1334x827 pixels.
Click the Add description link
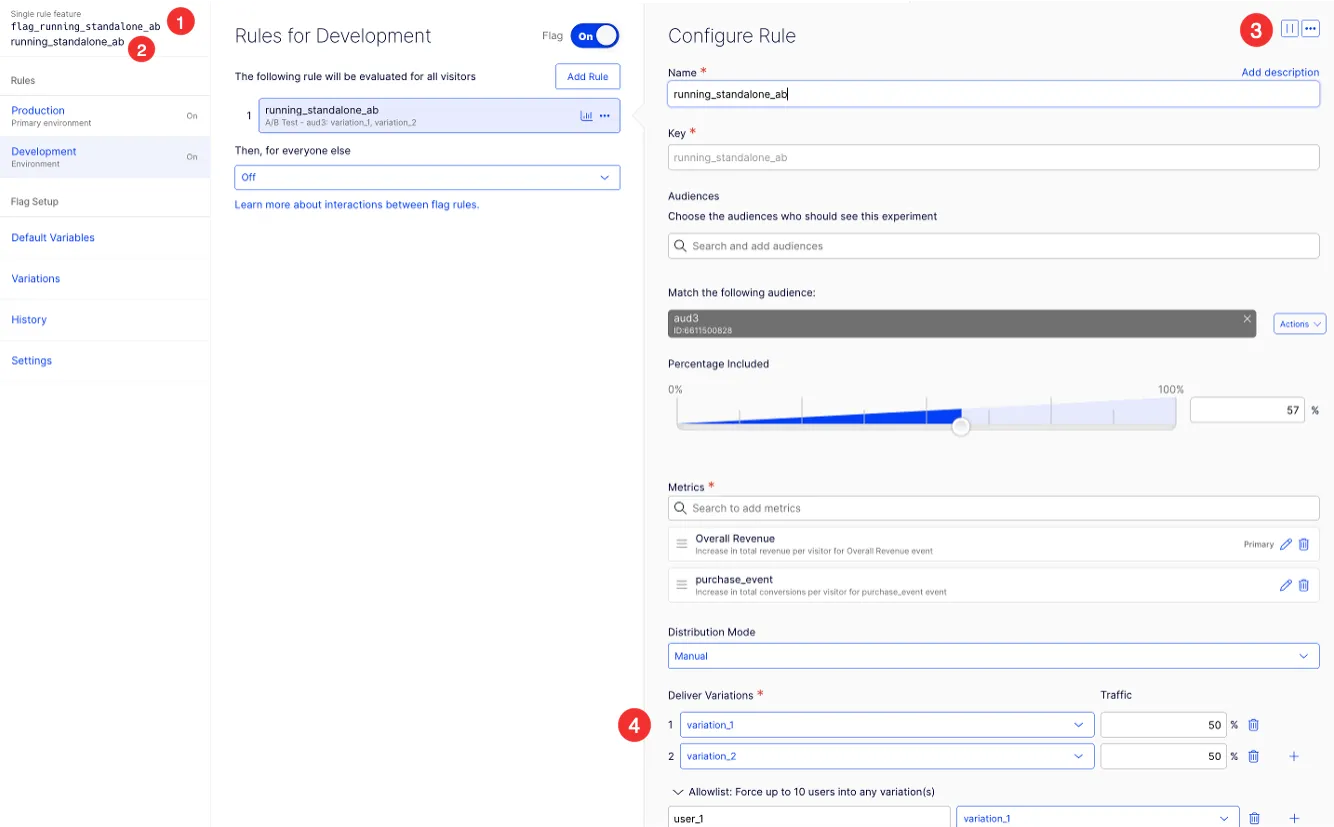1280,72
